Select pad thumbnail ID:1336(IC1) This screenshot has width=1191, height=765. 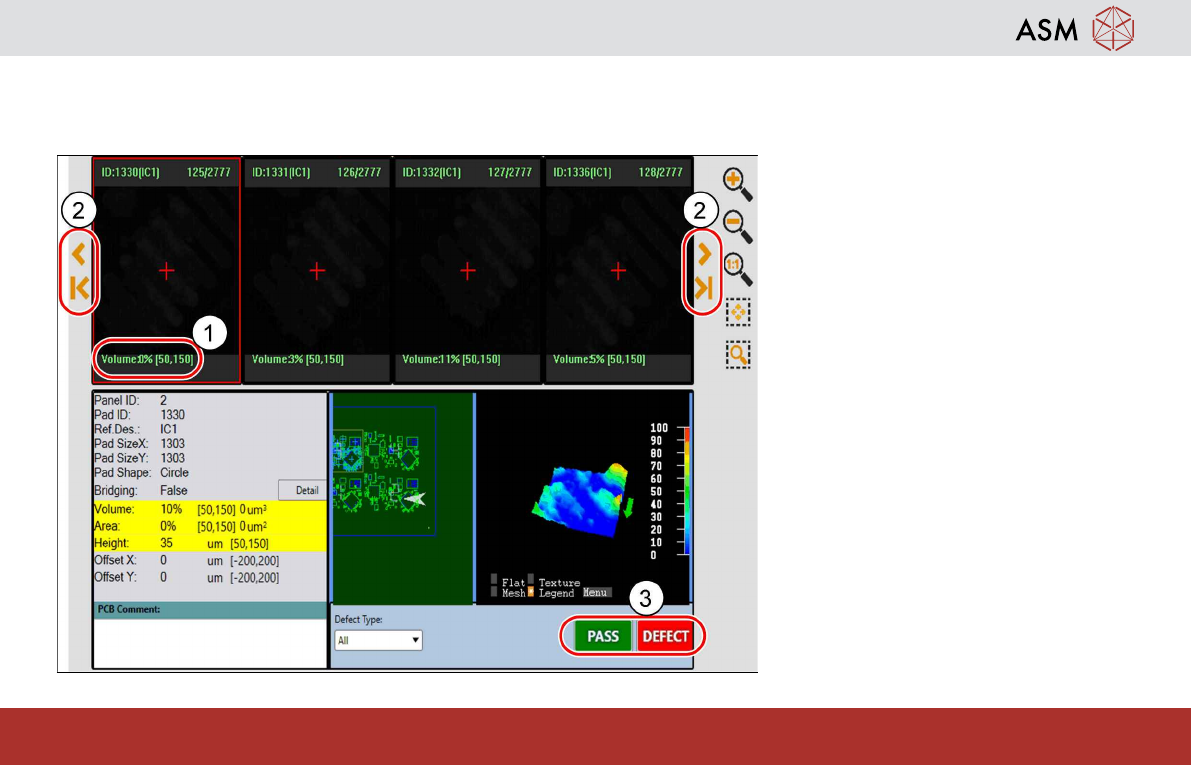(x=618, y=270)
